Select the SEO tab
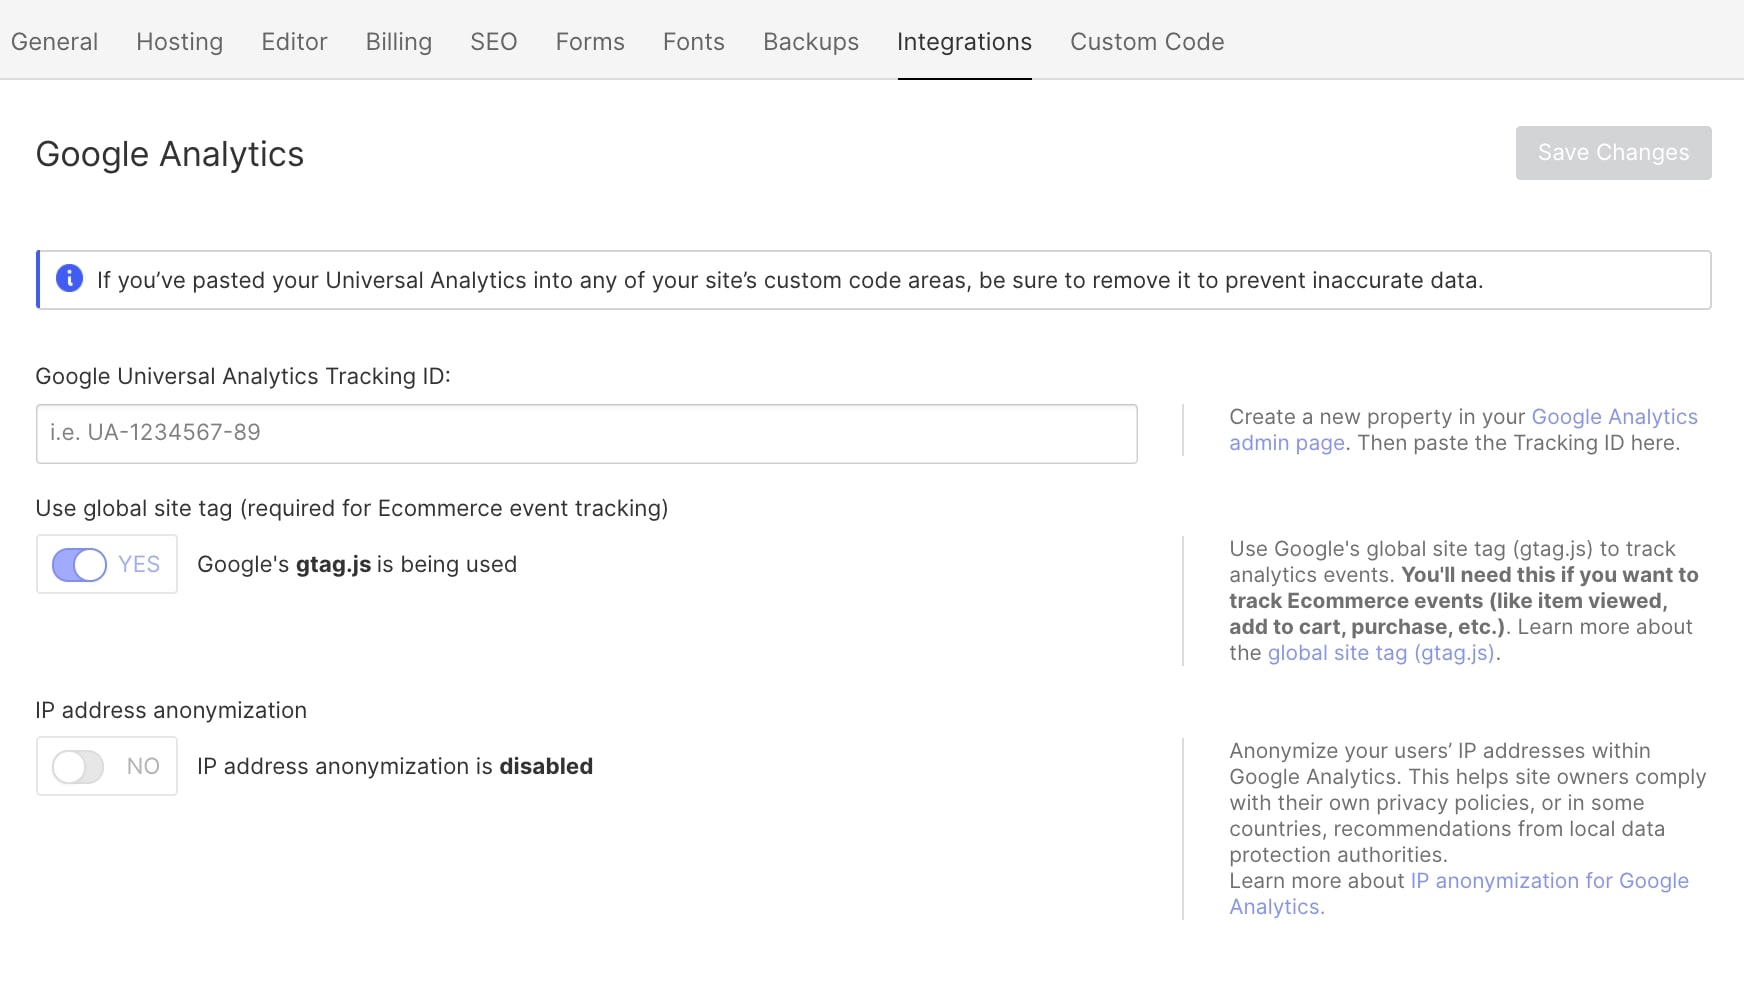 [494, 41]
